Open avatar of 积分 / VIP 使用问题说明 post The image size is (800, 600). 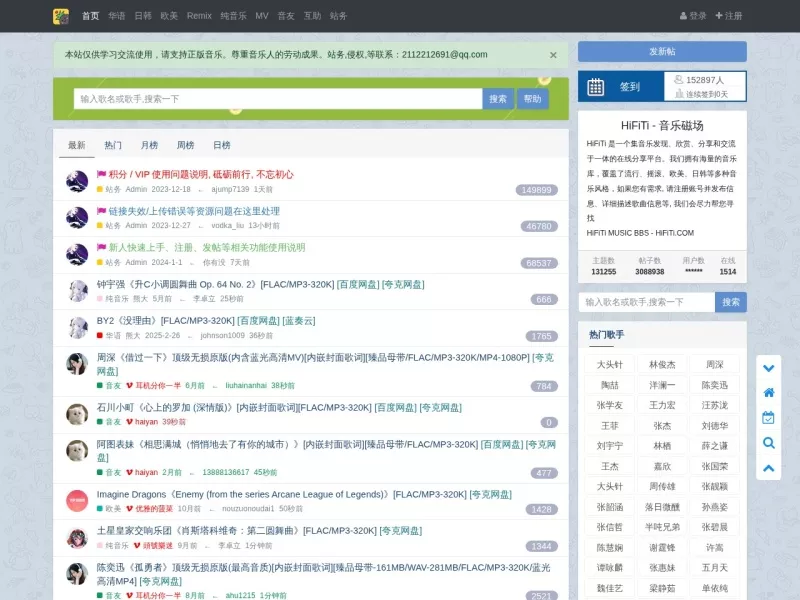(77, 181)
